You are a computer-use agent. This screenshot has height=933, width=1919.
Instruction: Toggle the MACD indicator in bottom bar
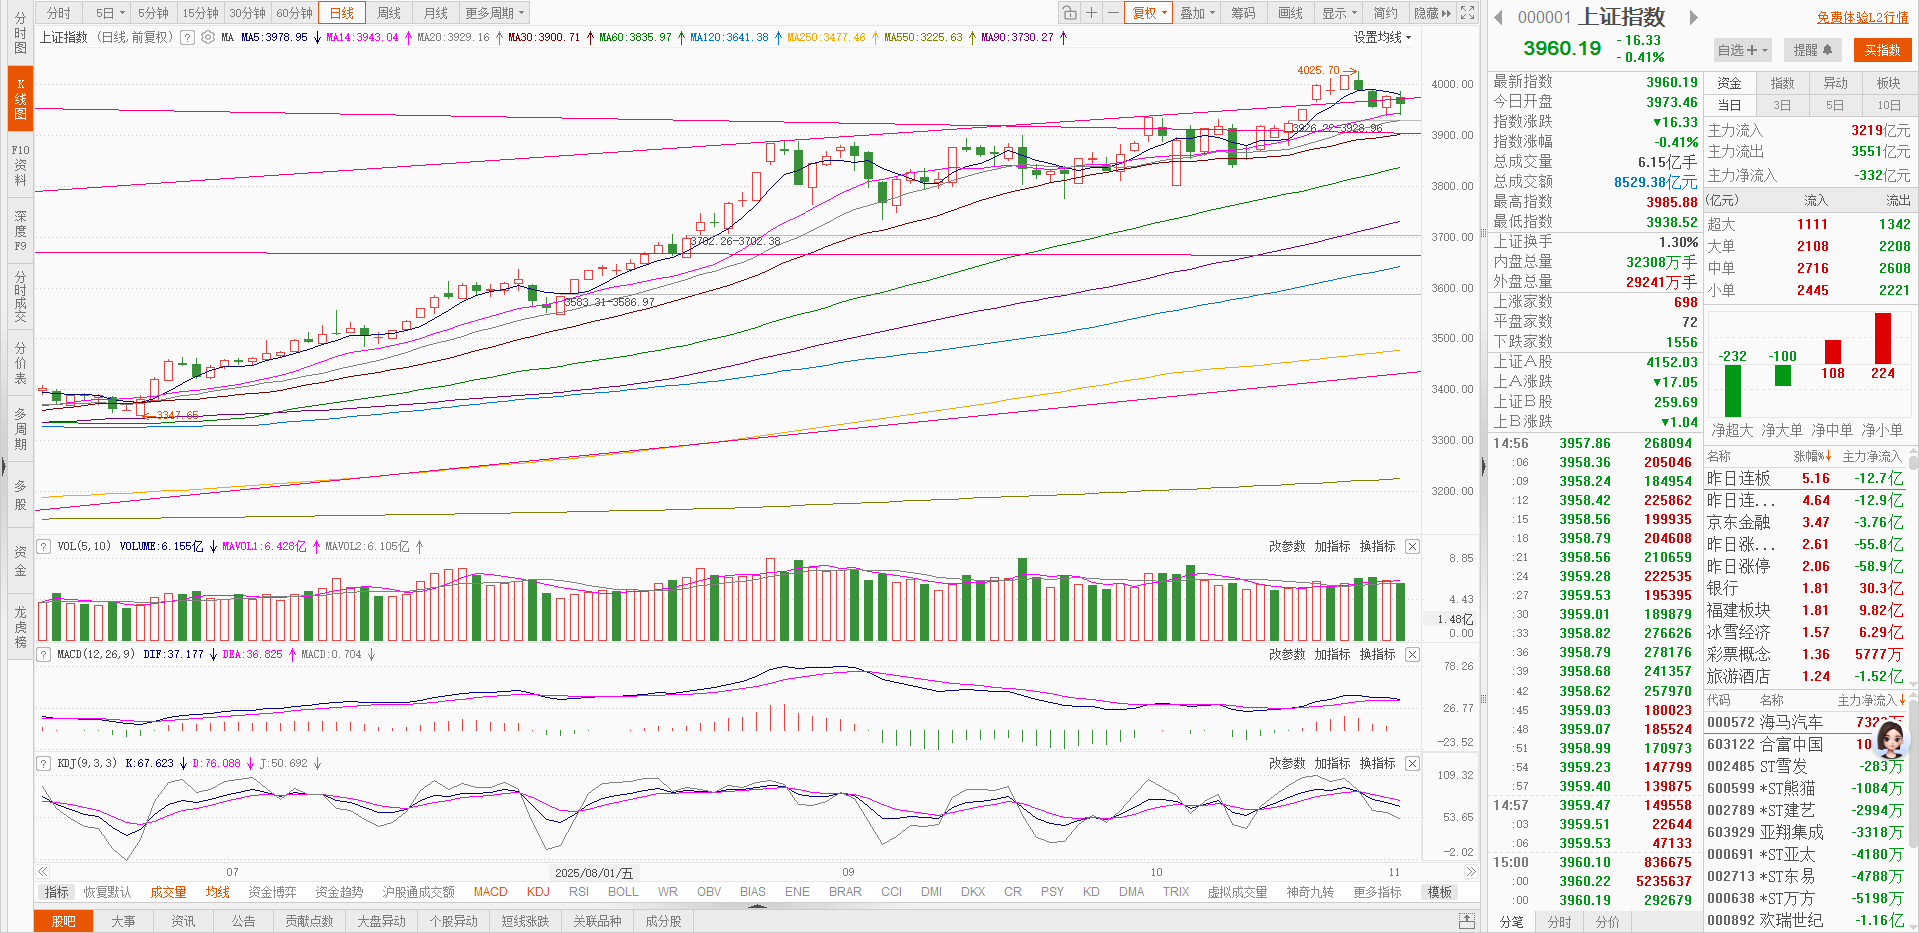click(x=490, y=892)
